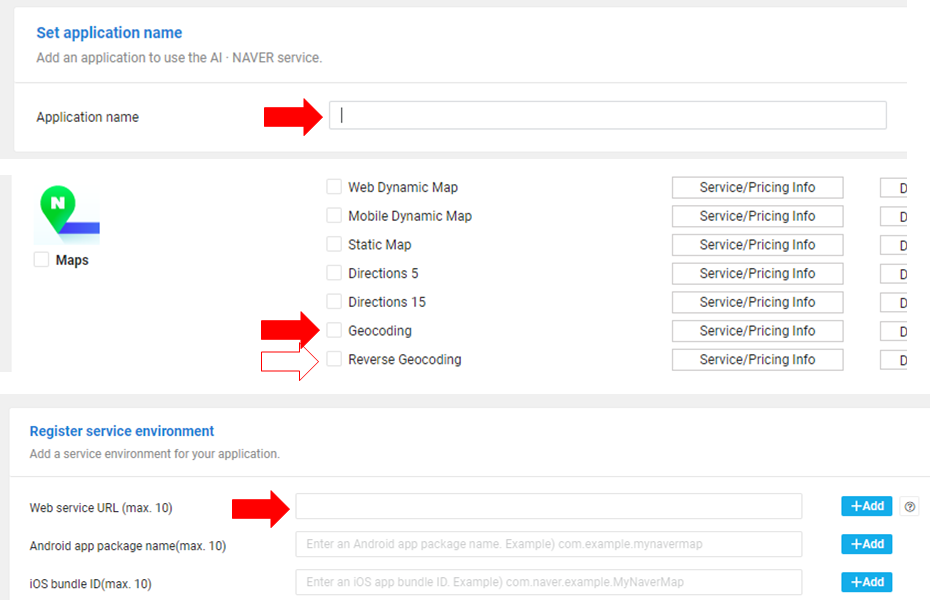Check the Directions 15 option
This screenshot has height=600, width=930.
(334, 301)
